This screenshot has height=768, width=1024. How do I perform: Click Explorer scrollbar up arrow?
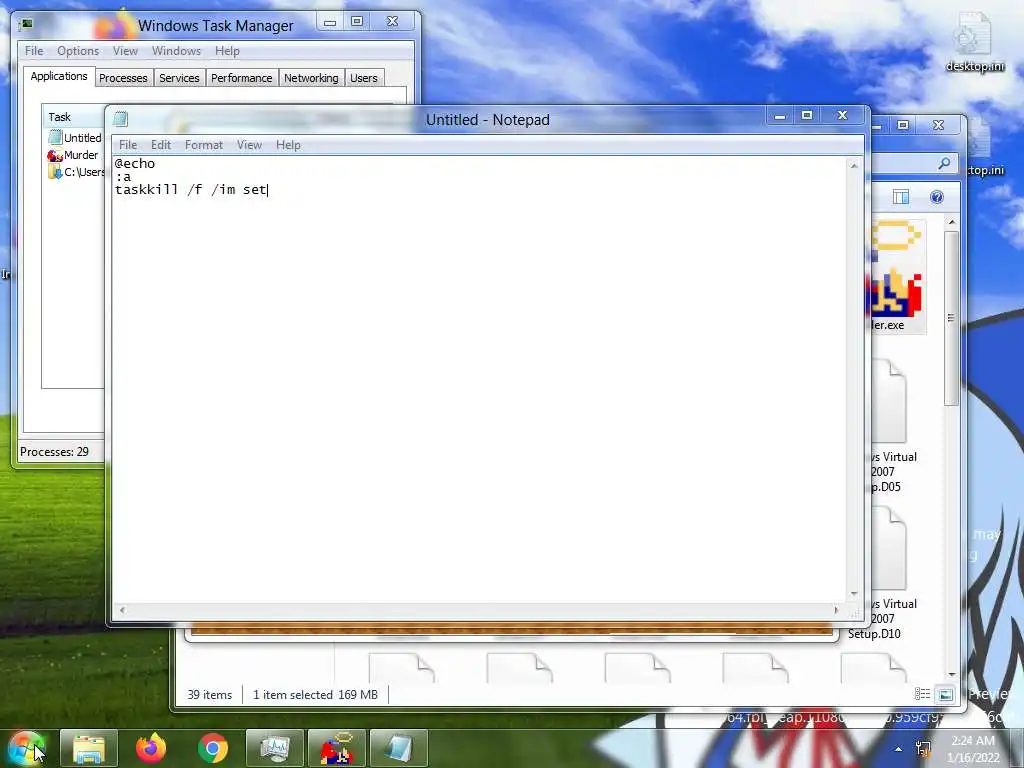[x=952, y=223]
